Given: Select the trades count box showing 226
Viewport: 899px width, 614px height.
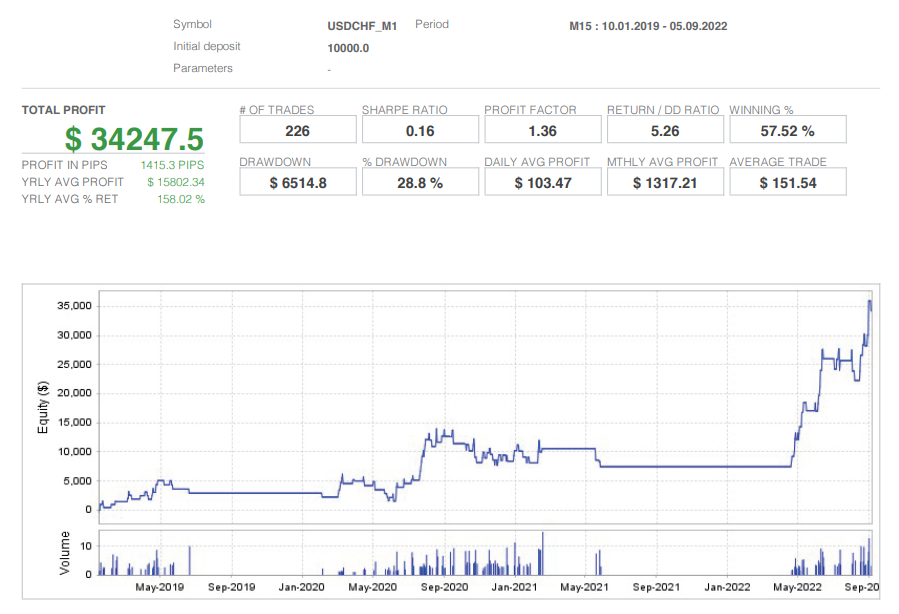Looking at the screenshot, I should click(297, 129).
